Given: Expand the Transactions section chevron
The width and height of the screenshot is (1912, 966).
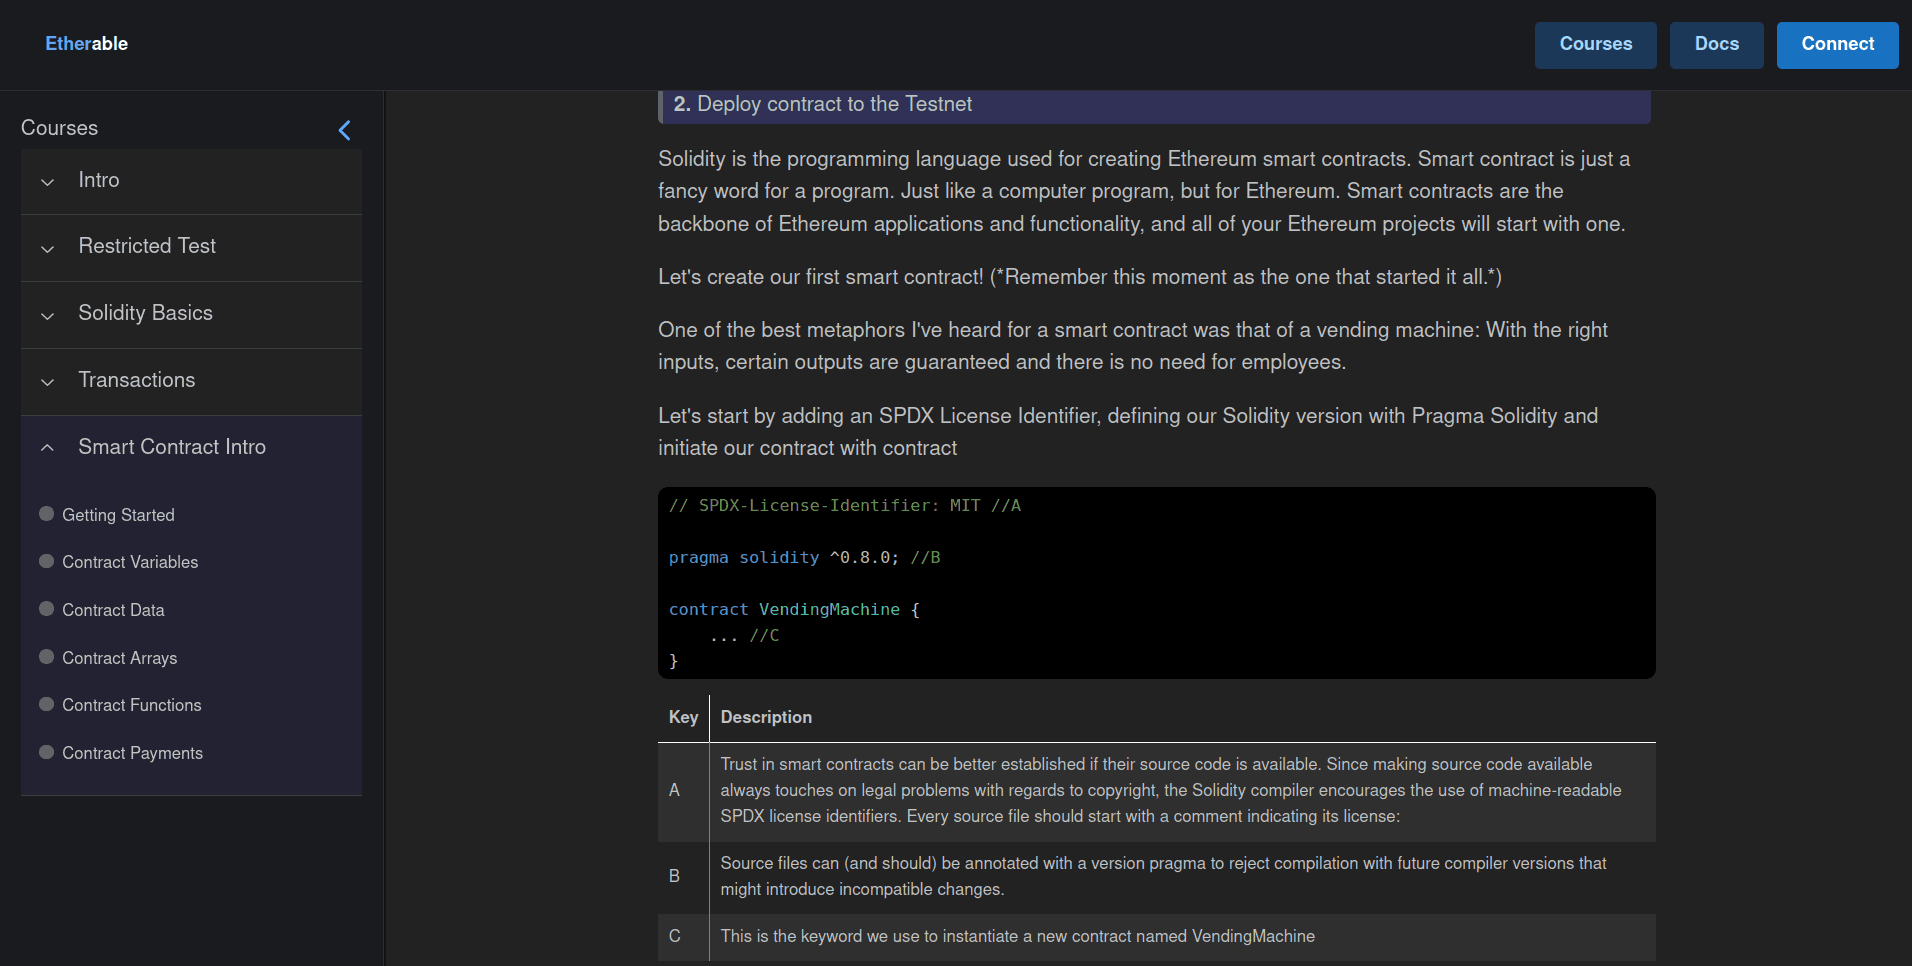Looking at the screenshot, I should pyautogui.click(x=47, y=382).
